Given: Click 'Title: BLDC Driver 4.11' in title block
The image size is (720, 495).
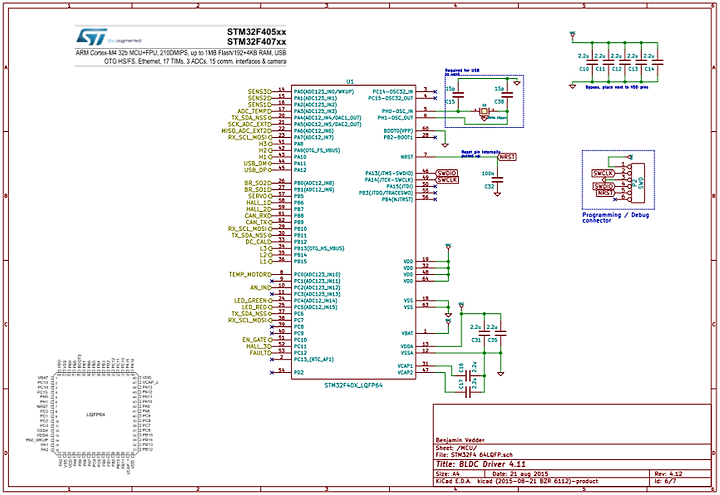Looking at the screenshot, I should (x=481, y=464).
